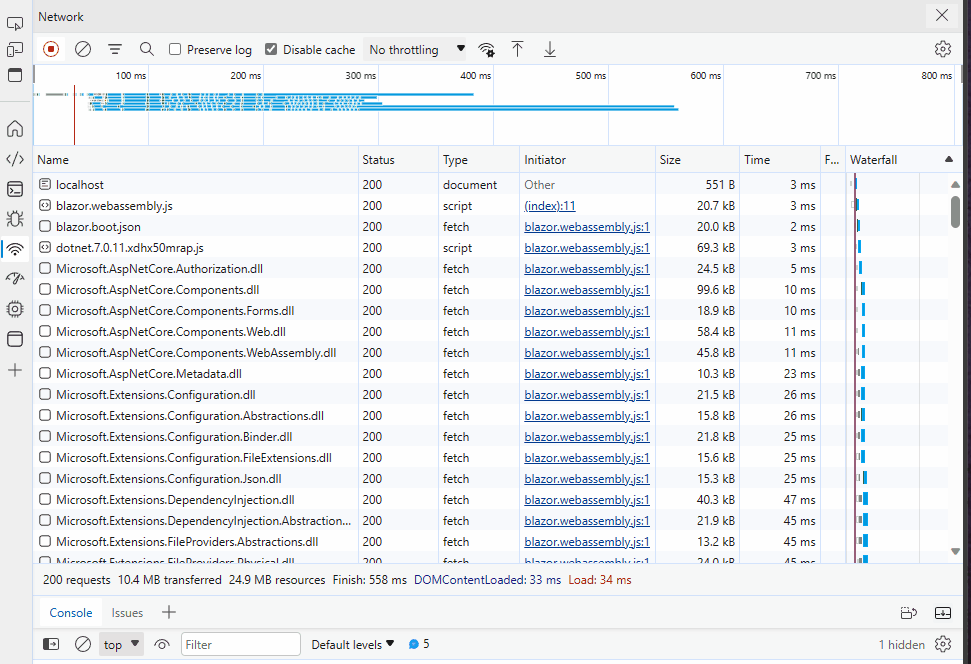Viewport: 971px width, 664px height.
Task: Open the network filter funnel icon
Action: coord(115,48)
